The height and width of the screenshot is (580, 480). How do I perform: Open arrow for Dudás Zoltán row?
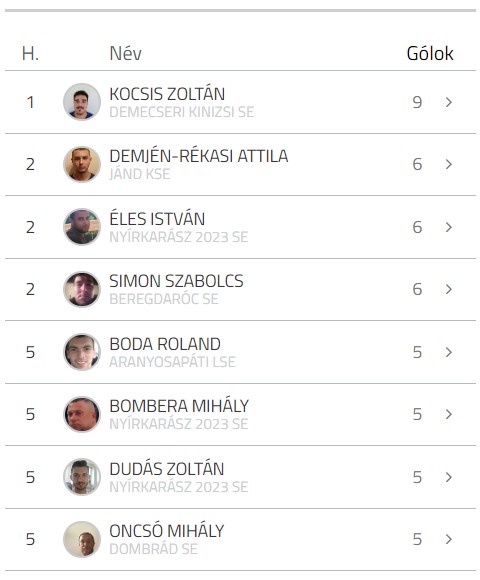[449, 477]
